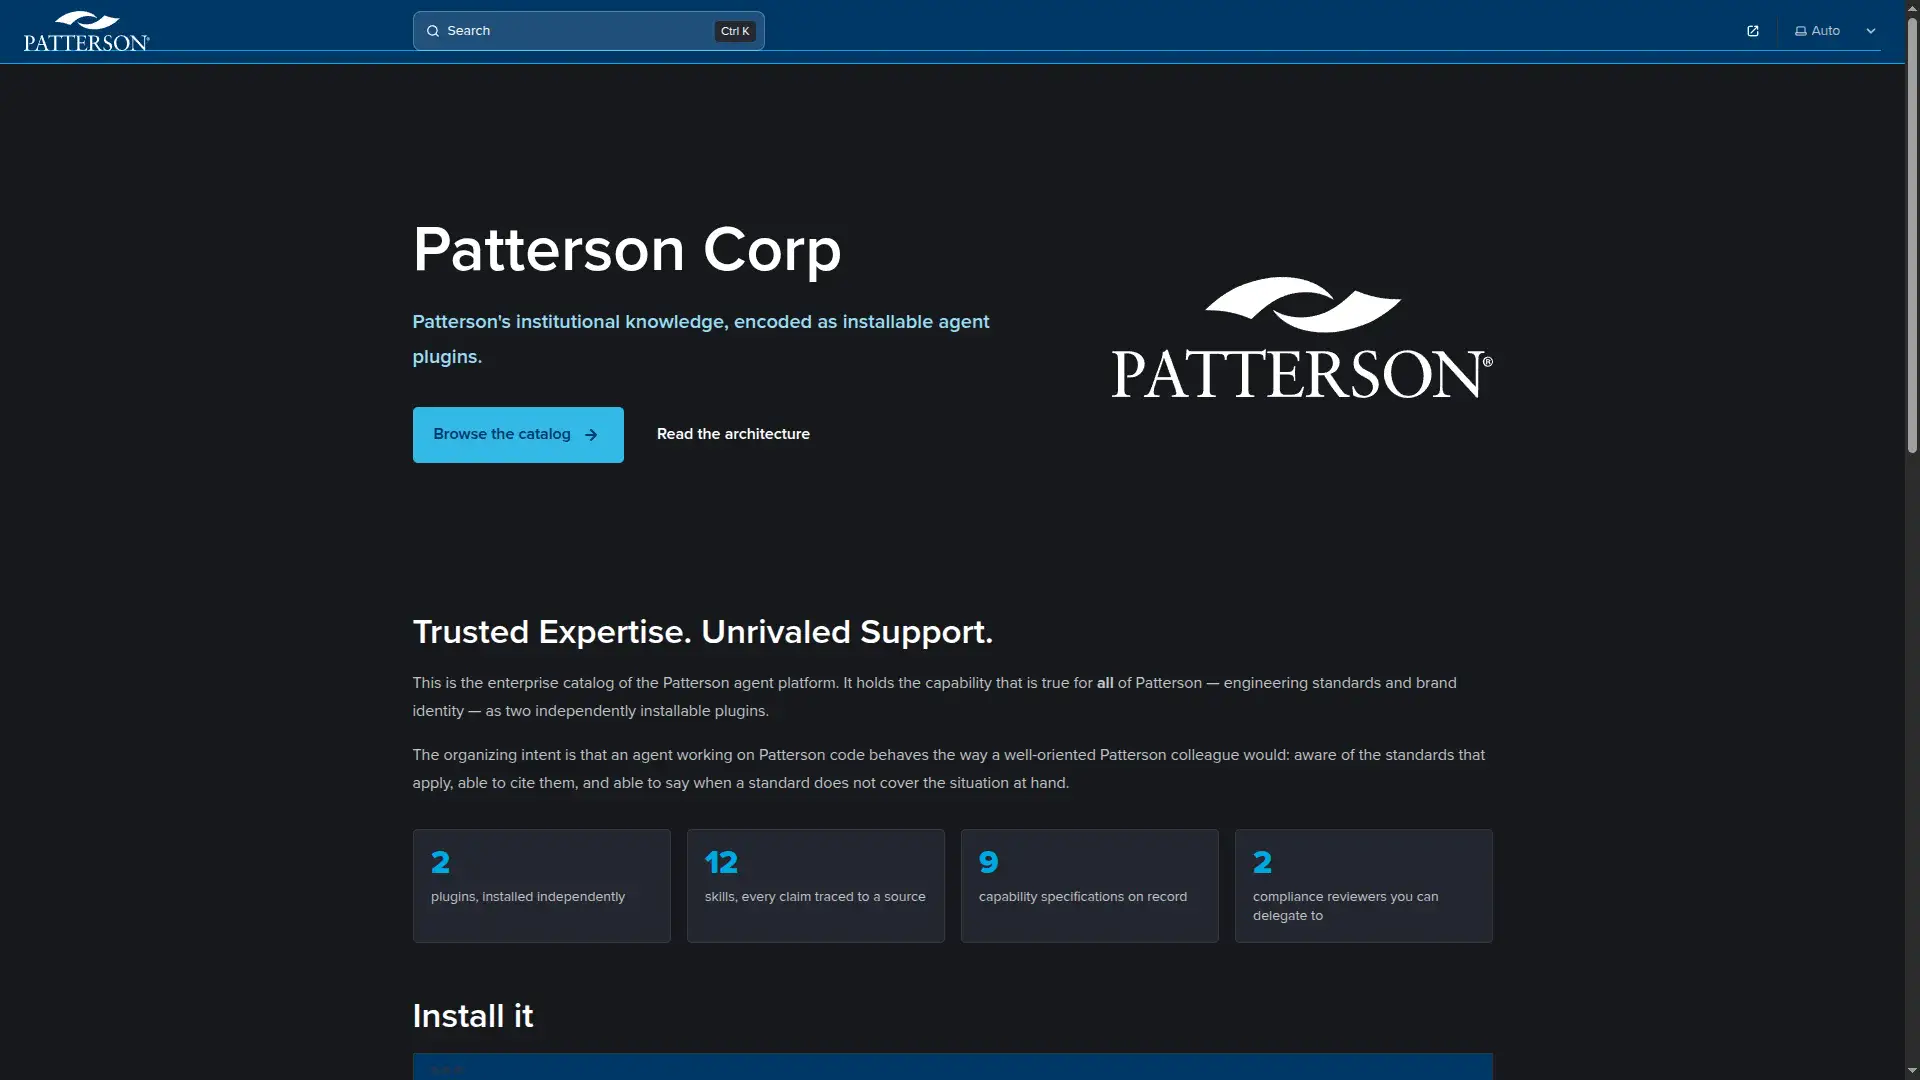Click the page vertical scrollbar thumb
1920x1080 pixels.
(x=1912, y=235)
